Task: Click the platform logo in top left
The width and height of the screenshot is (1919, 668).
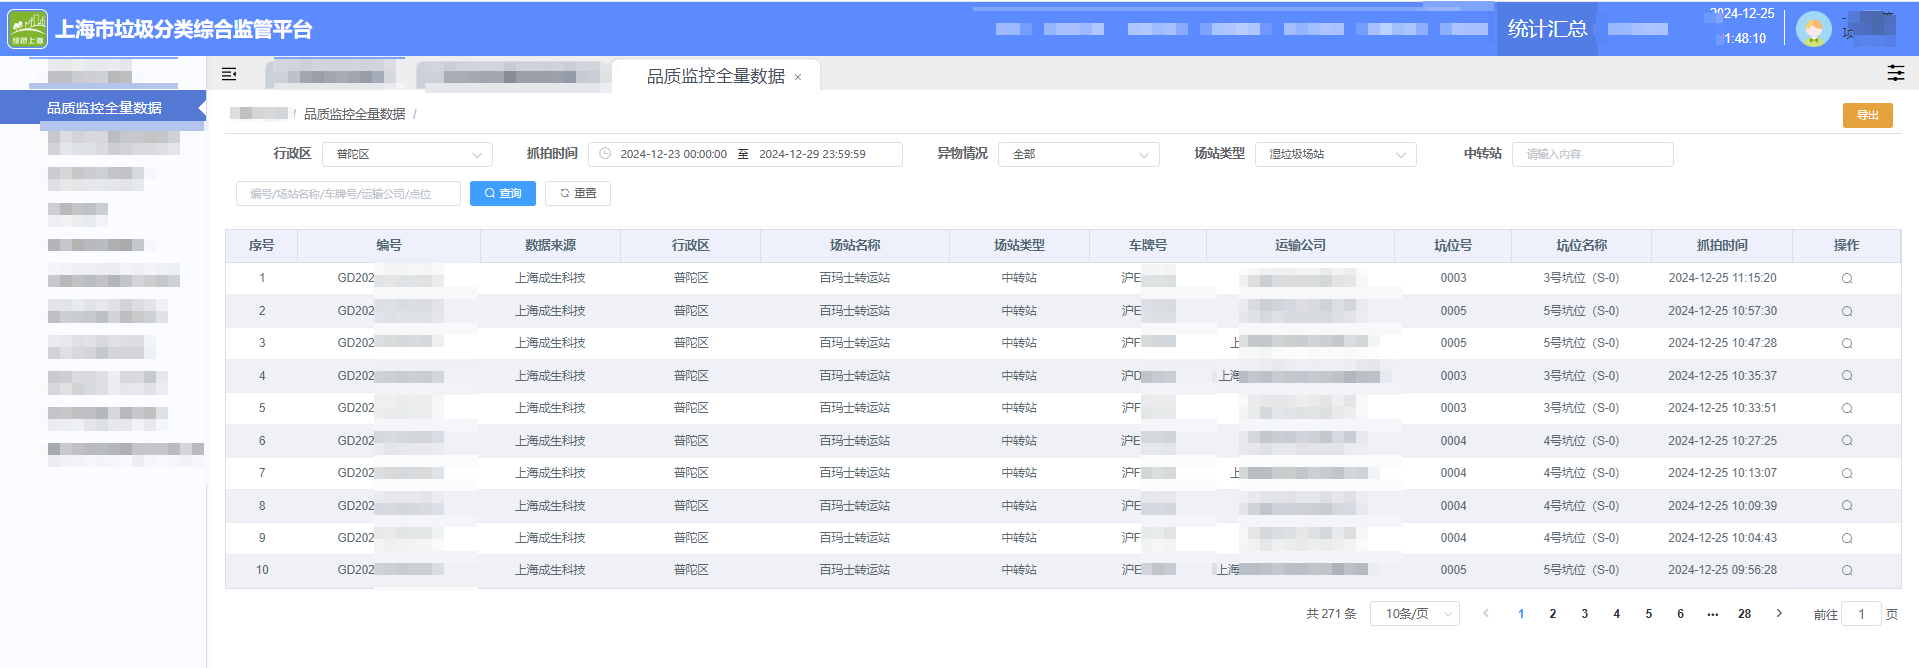Action: 27,29
